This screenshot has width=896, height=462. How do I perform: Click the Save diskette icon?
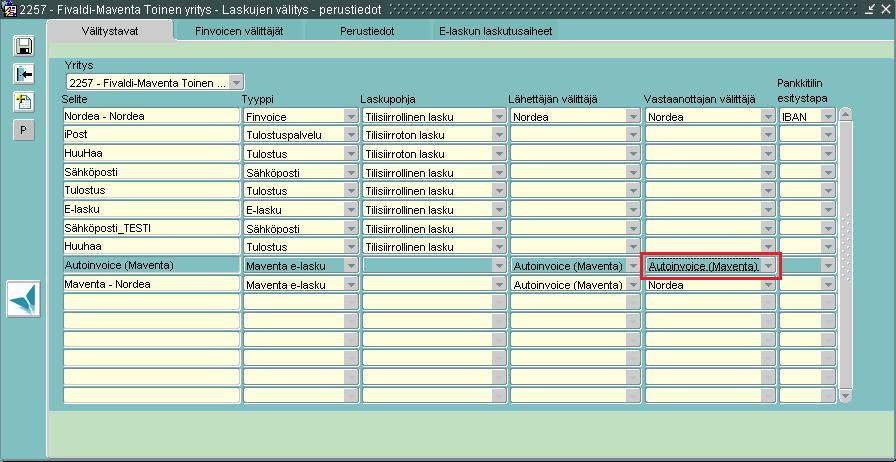point(23,46)
